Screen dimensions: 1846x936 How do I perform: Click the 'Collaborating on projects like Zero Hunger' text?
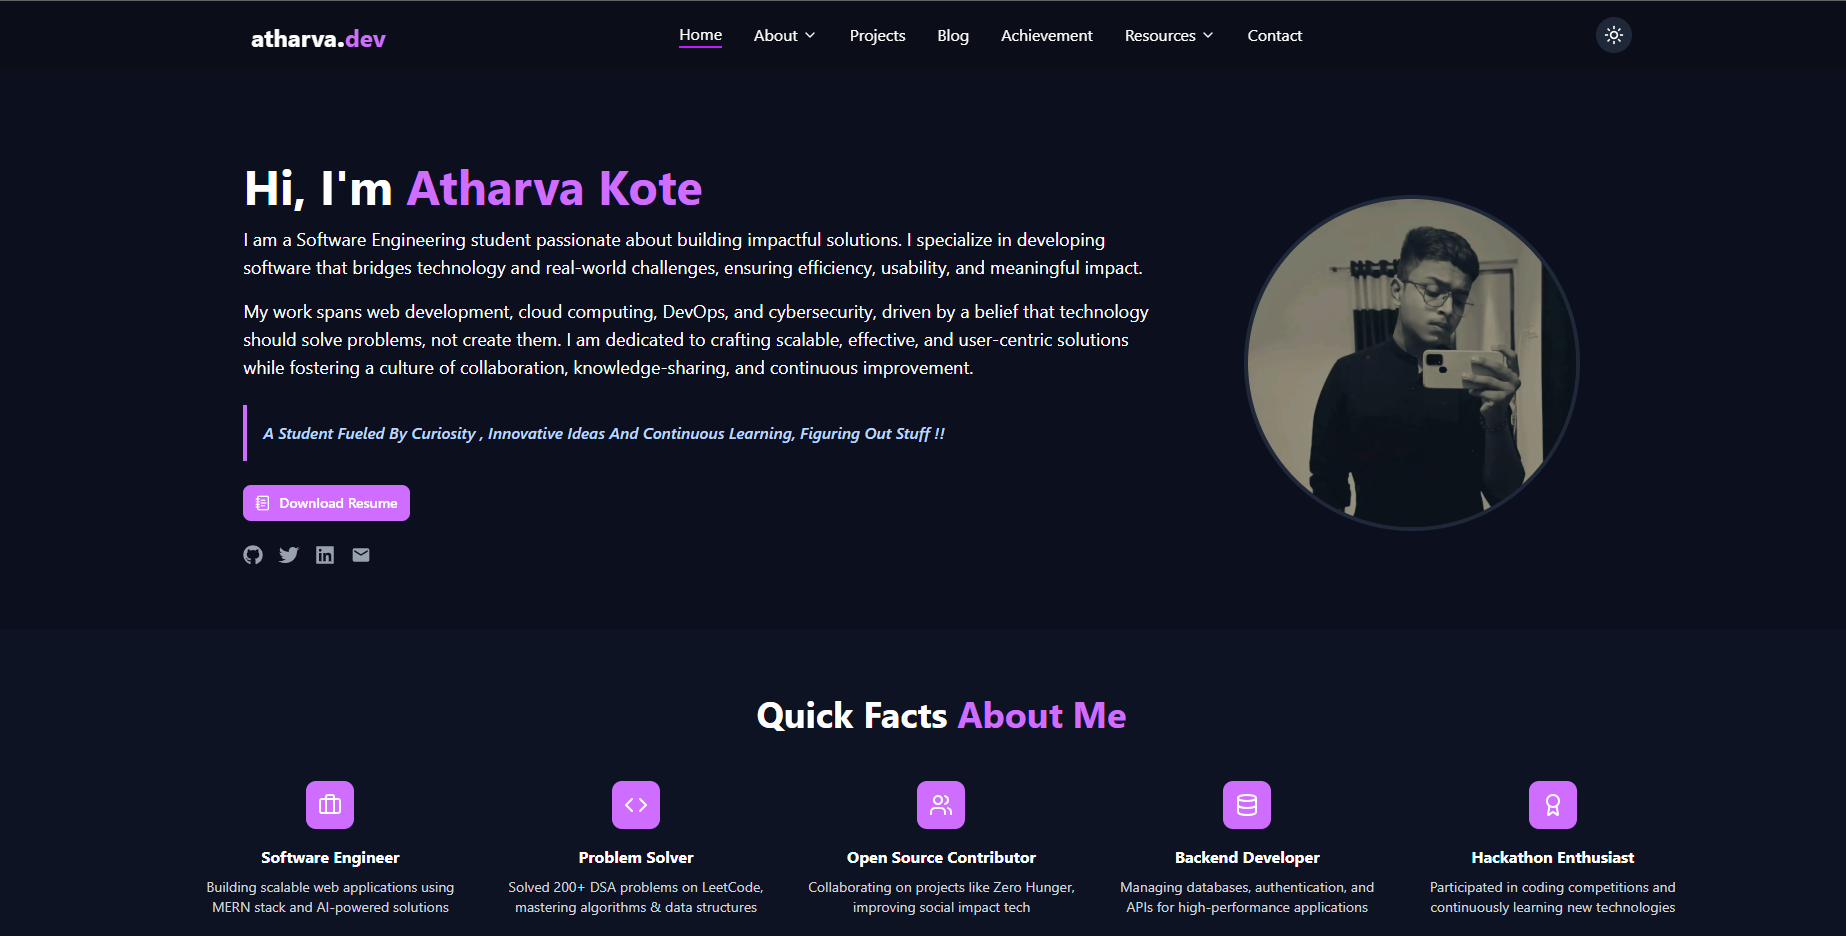coord(941,897)
